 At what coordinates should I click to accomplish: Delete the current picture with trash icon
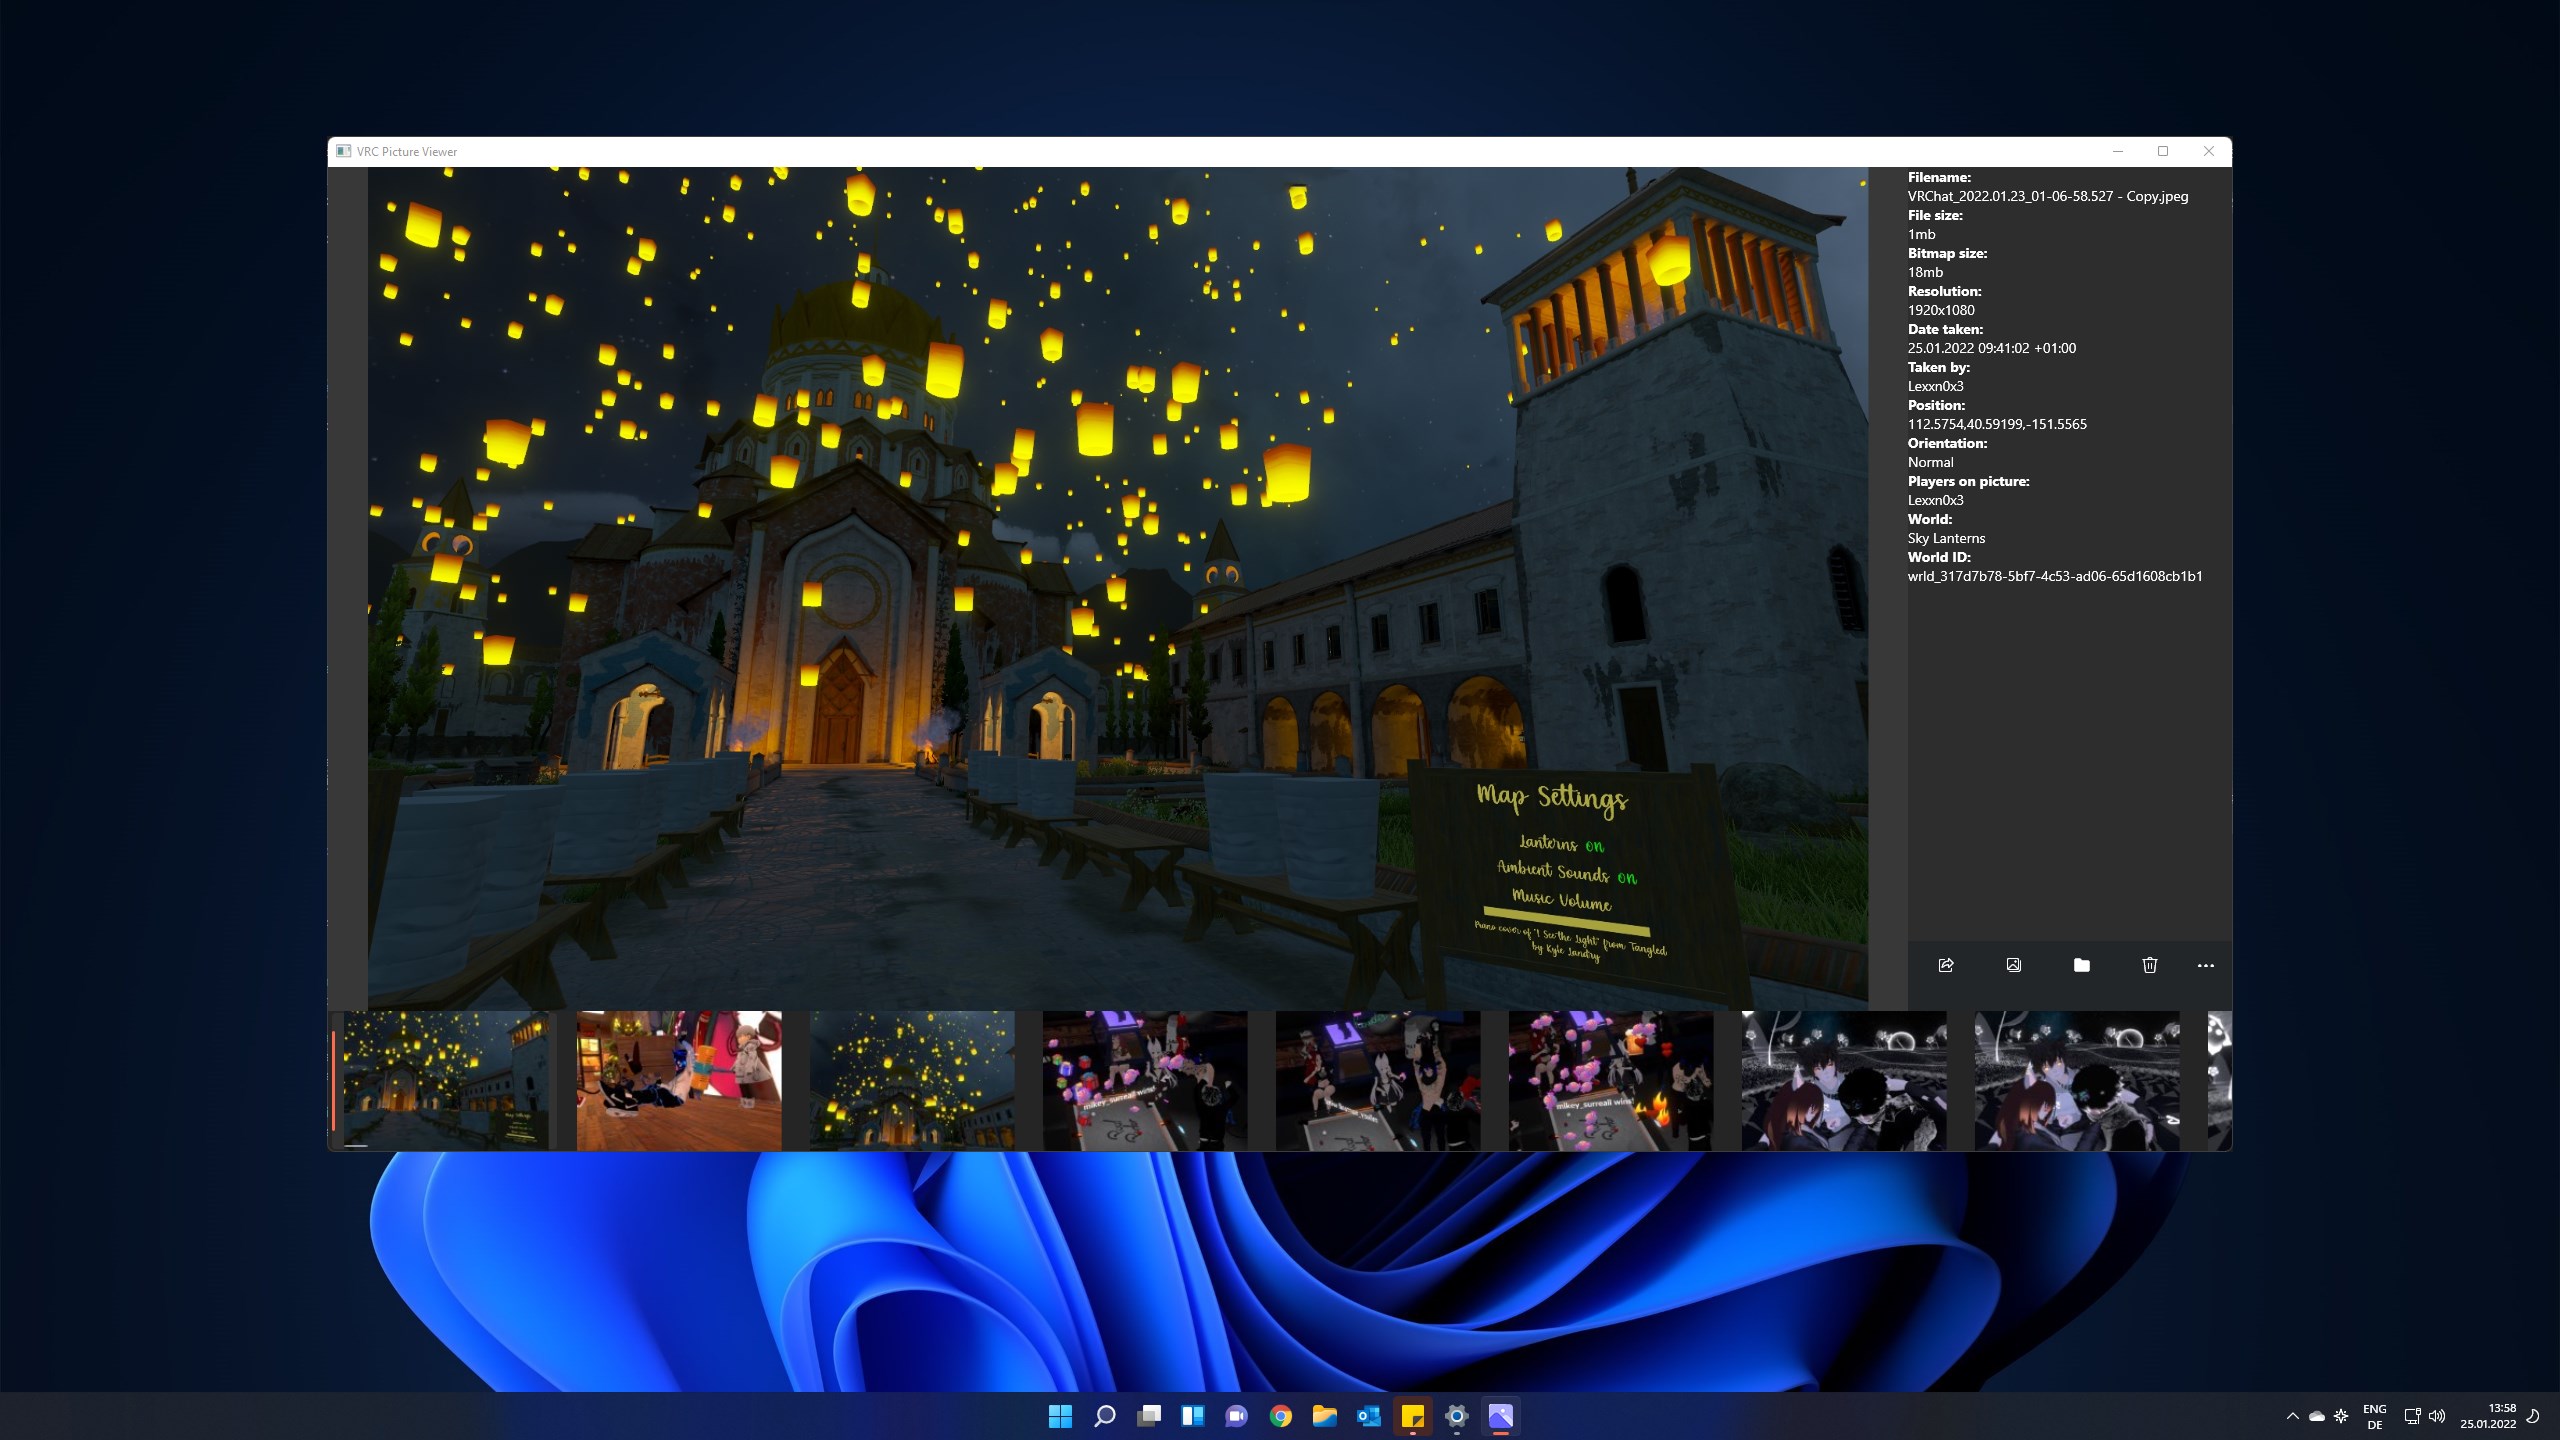tap(2150, 965)
